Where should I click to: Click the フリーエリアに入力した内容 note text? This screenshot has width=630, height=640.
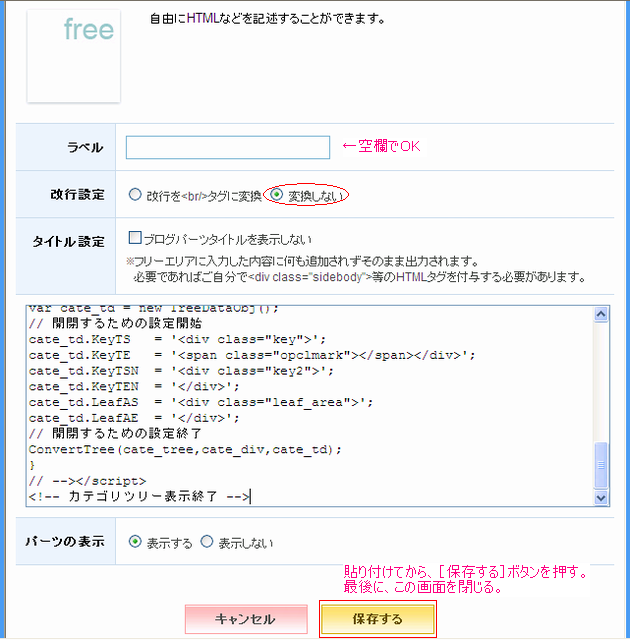click(x=302, y=261)
